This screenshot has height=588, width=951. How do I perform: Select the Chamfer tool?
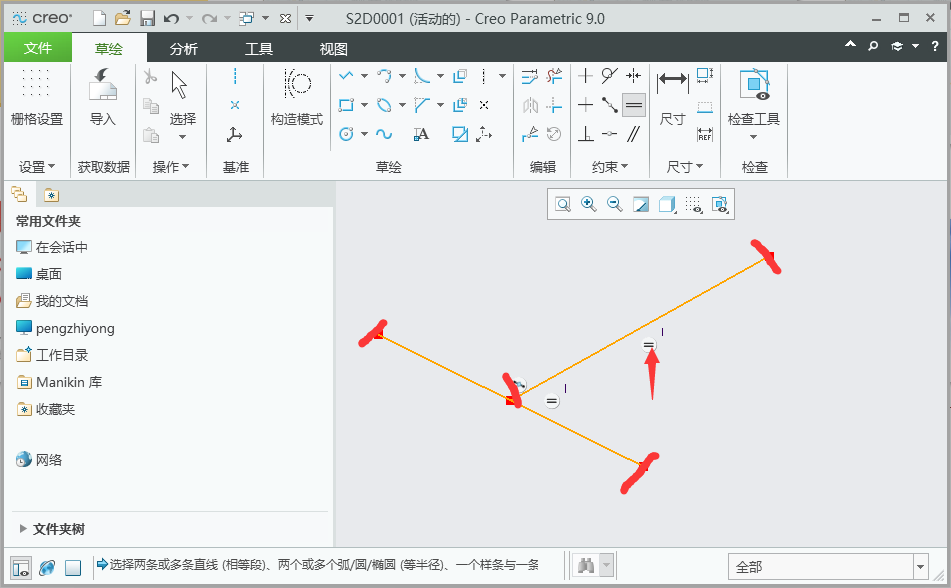422,105
